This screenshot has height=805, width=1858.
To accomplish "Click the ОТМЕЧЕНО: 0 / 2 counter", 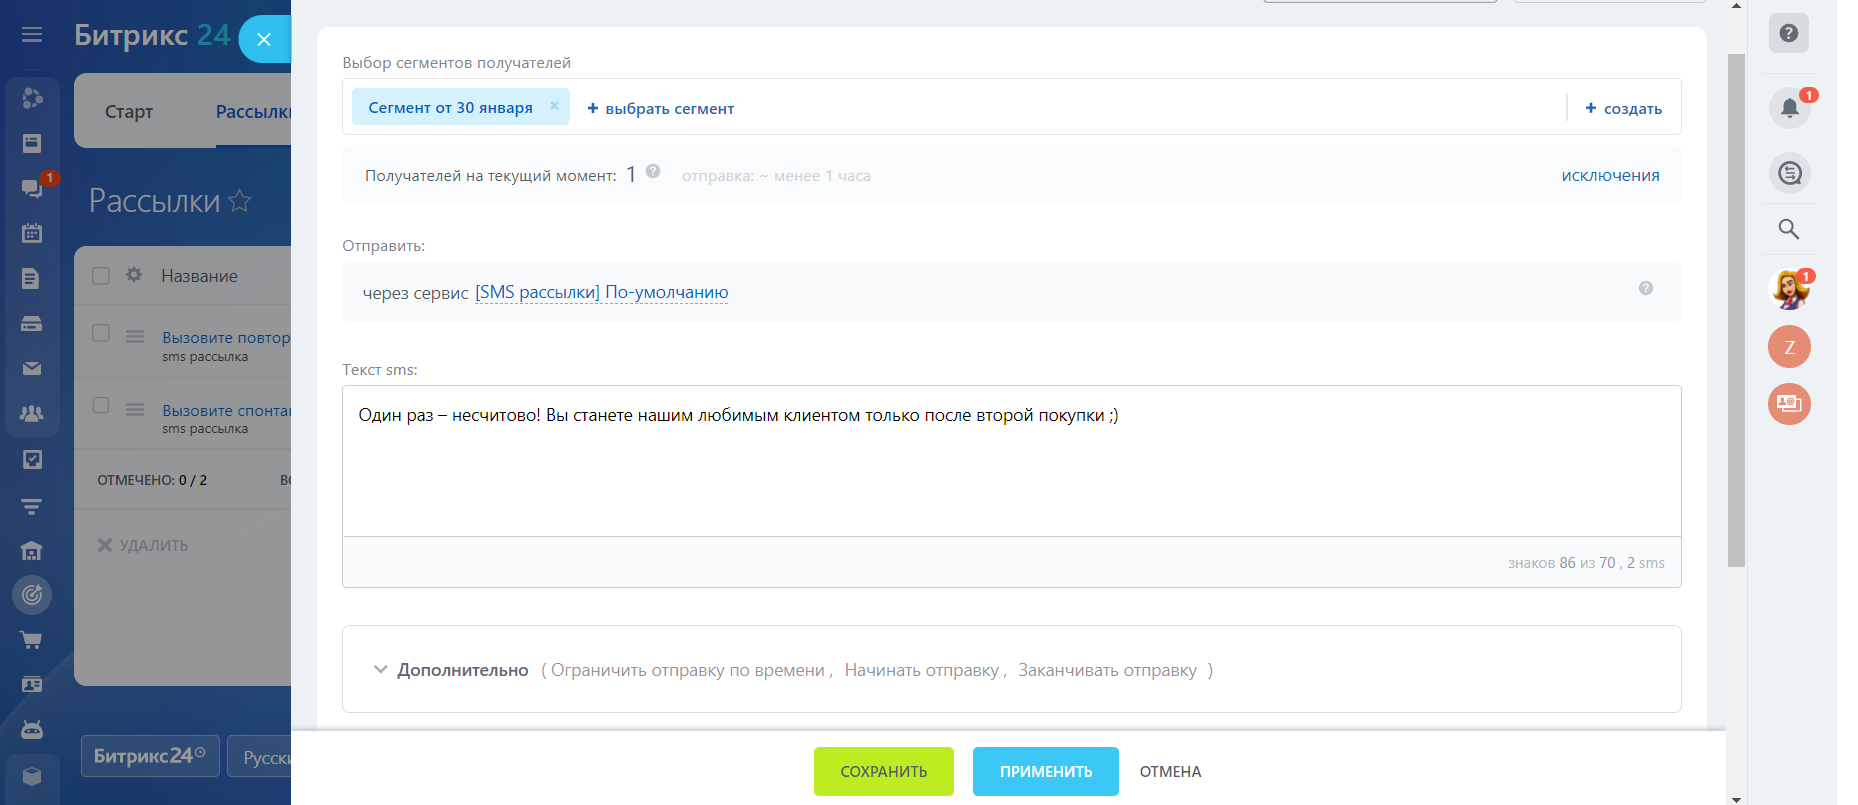I will click(152, 480).
